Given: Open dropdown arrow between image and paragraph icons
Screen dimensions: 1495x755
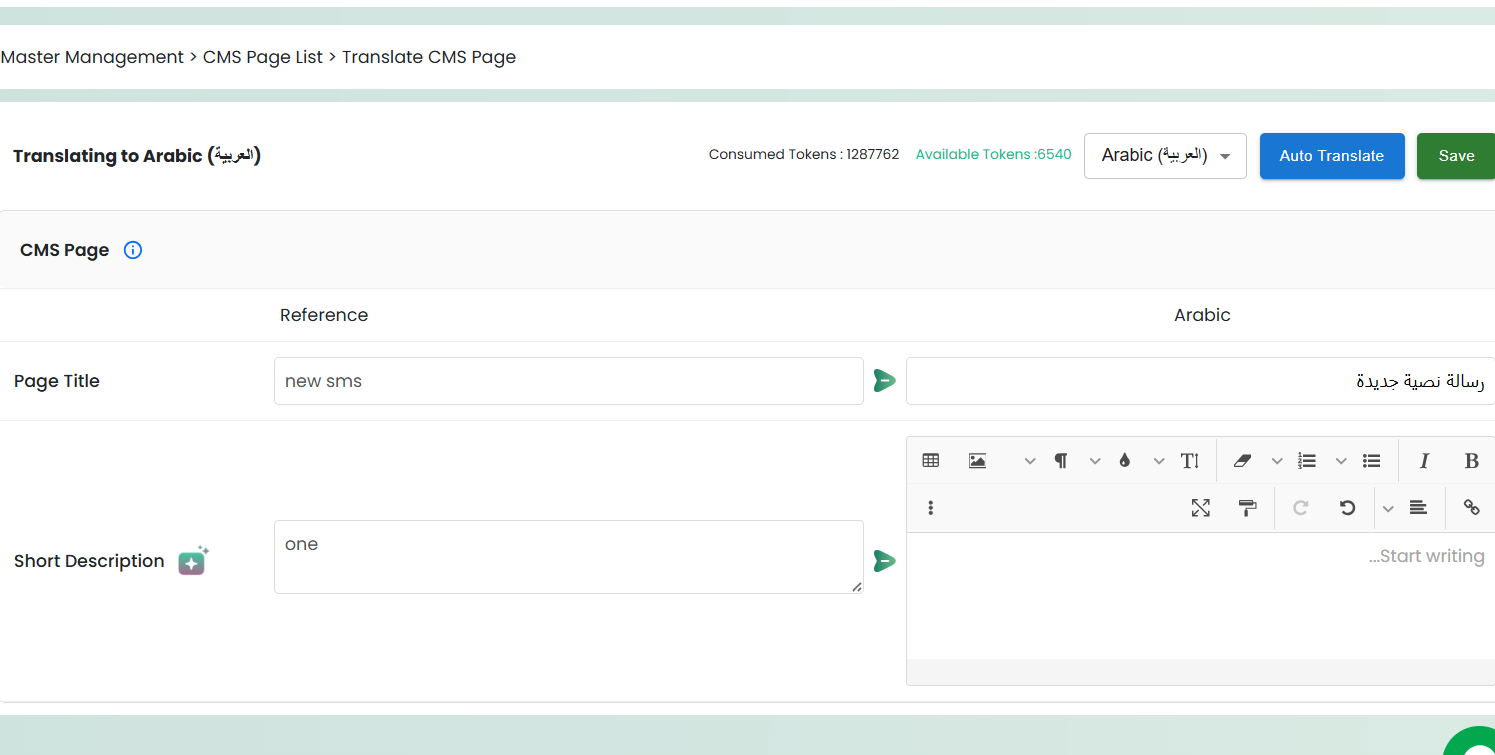Looking at the screenshot, I should (1030, 461).
